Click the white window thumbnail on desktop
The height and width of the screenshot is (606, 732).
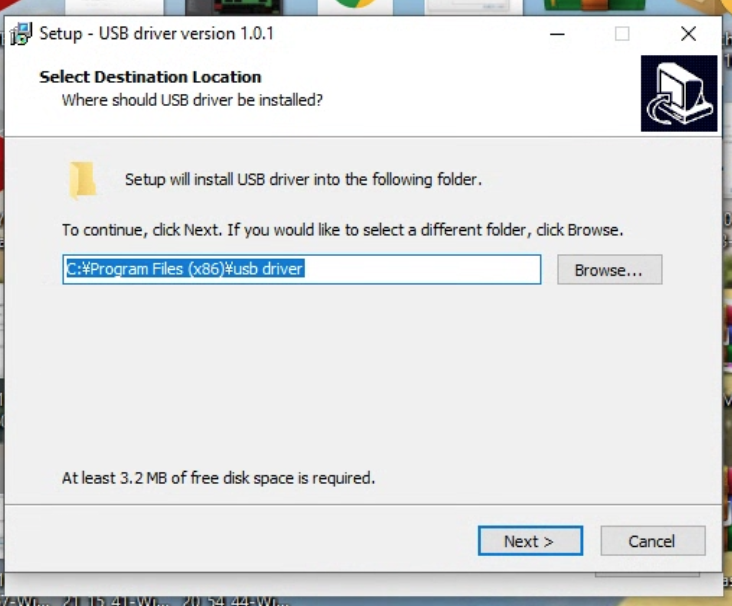coord(473,6)
